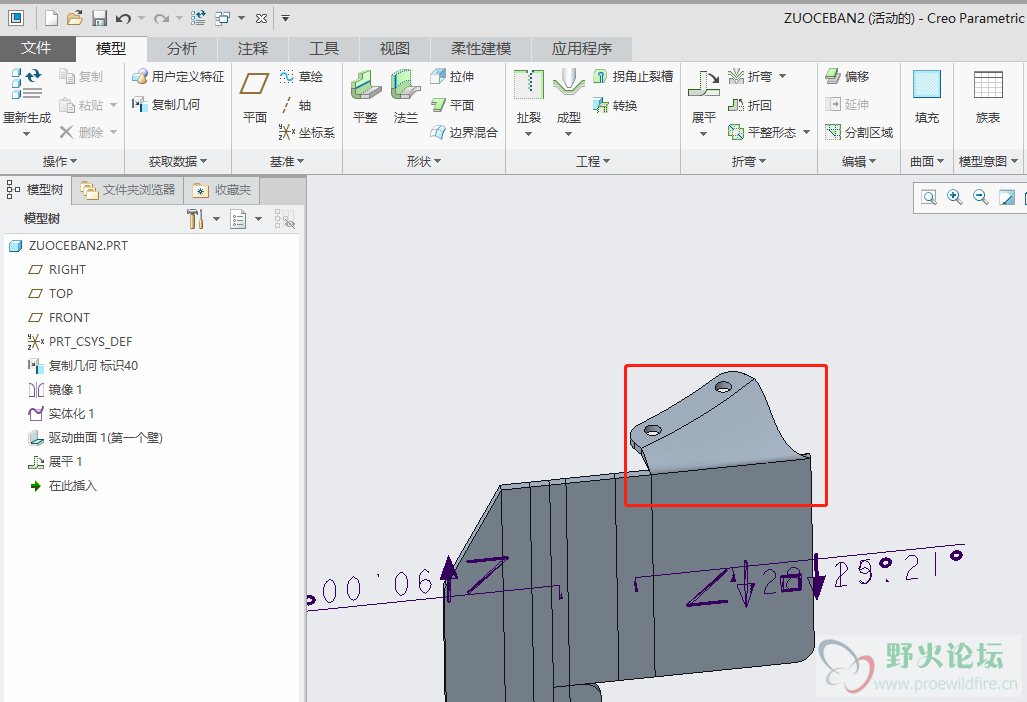The height and width of the screenshot is (702, 1027).
Task: Open the 族表 (Family Table) tool
Action: pyautogui.click(x=988, y=98)
